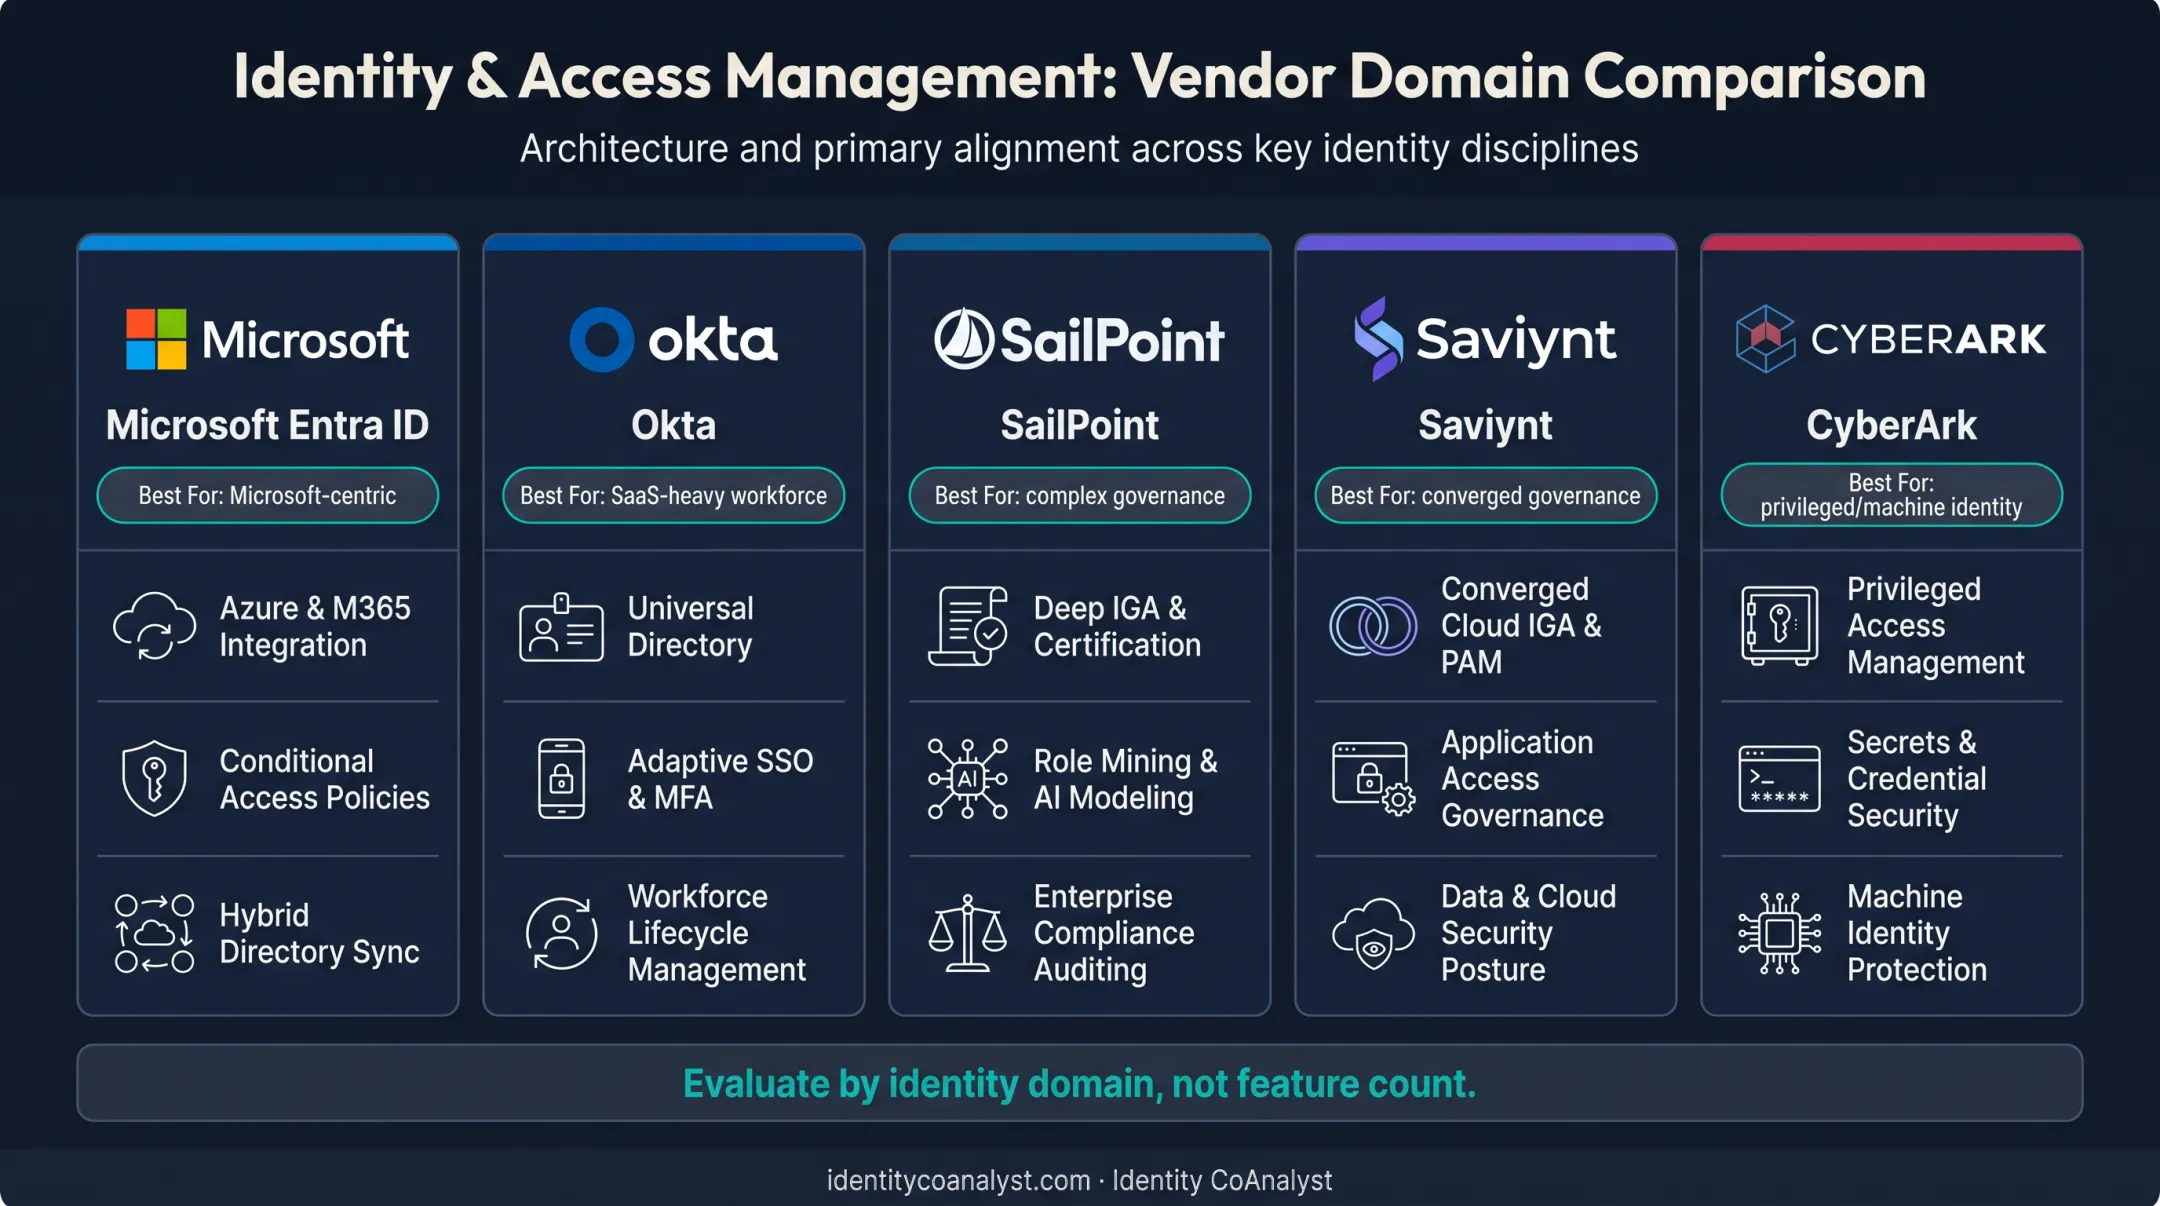Click the 'Enterprise Compliance Auditing' label
The width and height of the screenshot is (2160, 1206).
tap(1114, 933)
